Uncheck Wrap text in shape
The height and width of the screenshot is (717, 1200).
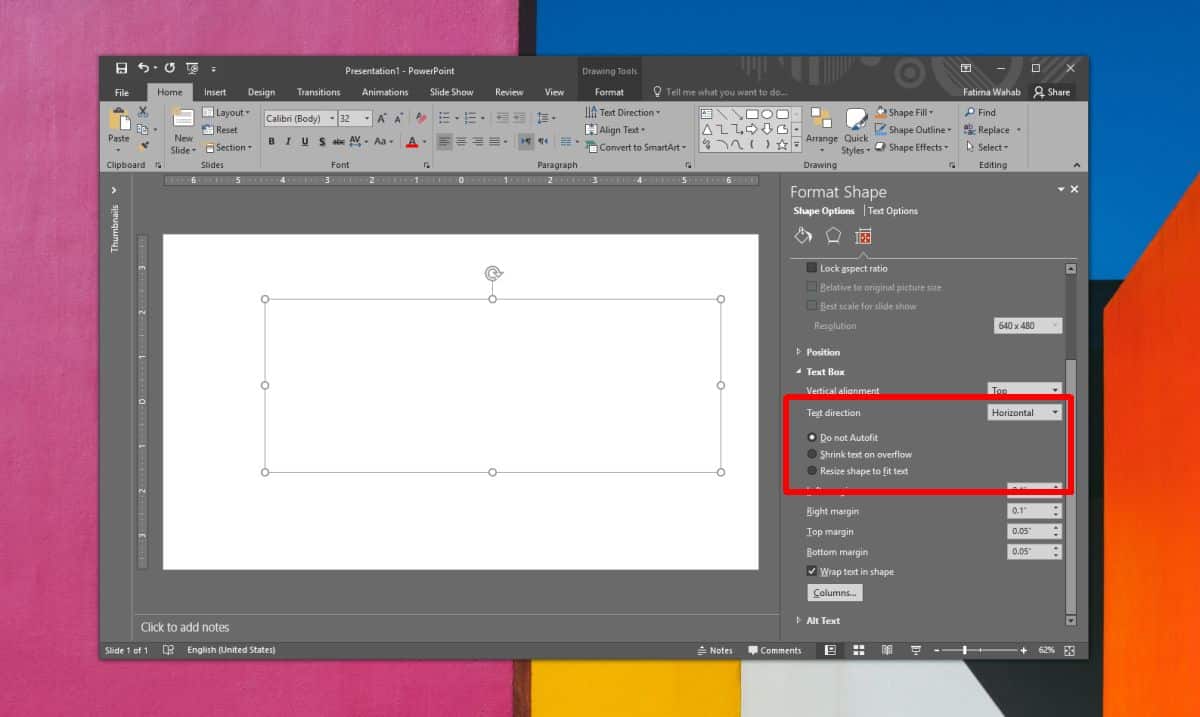coord(811,571)
